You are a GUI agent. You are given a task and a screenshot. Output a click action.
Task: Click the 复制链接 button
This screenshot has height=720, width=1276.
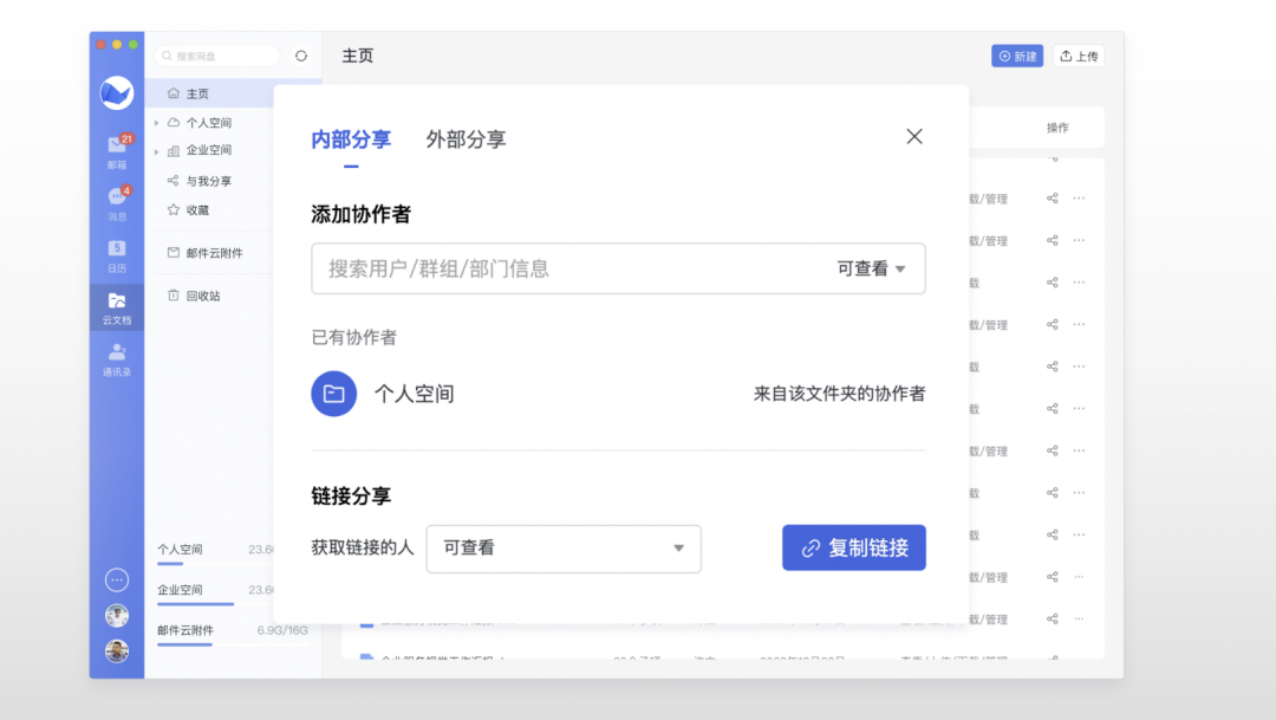pos(853,548)
